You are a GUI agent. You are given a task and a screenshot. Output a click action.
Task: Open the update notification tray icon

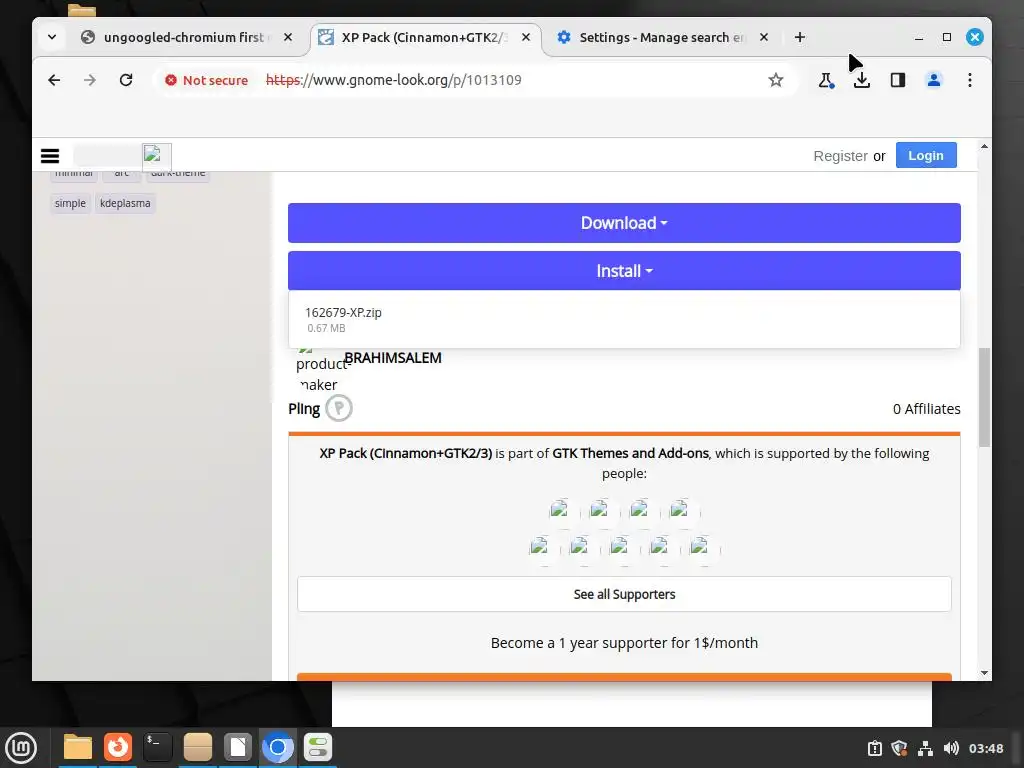click(874, 748)
